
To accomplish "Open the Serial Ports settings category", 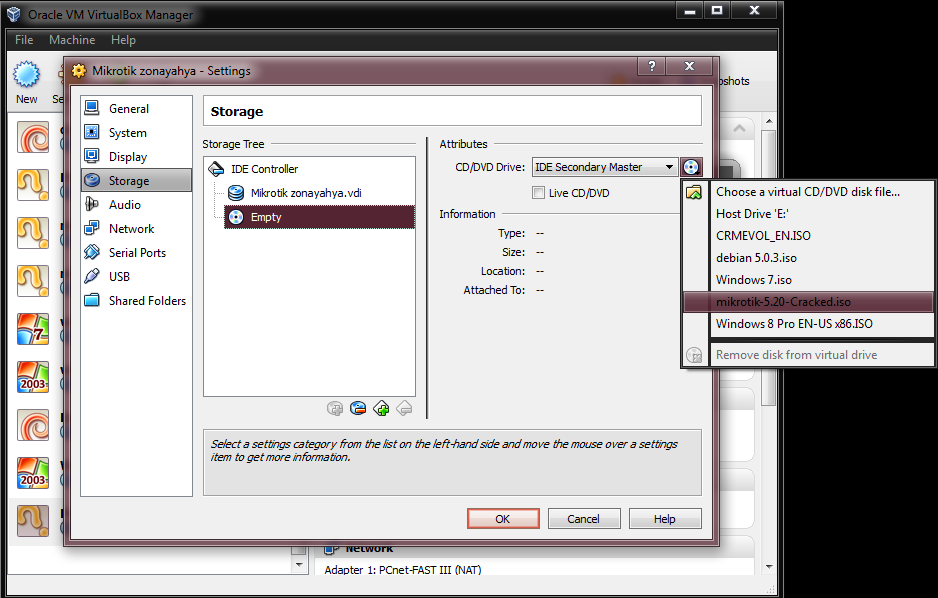I will tap(136, 252).
